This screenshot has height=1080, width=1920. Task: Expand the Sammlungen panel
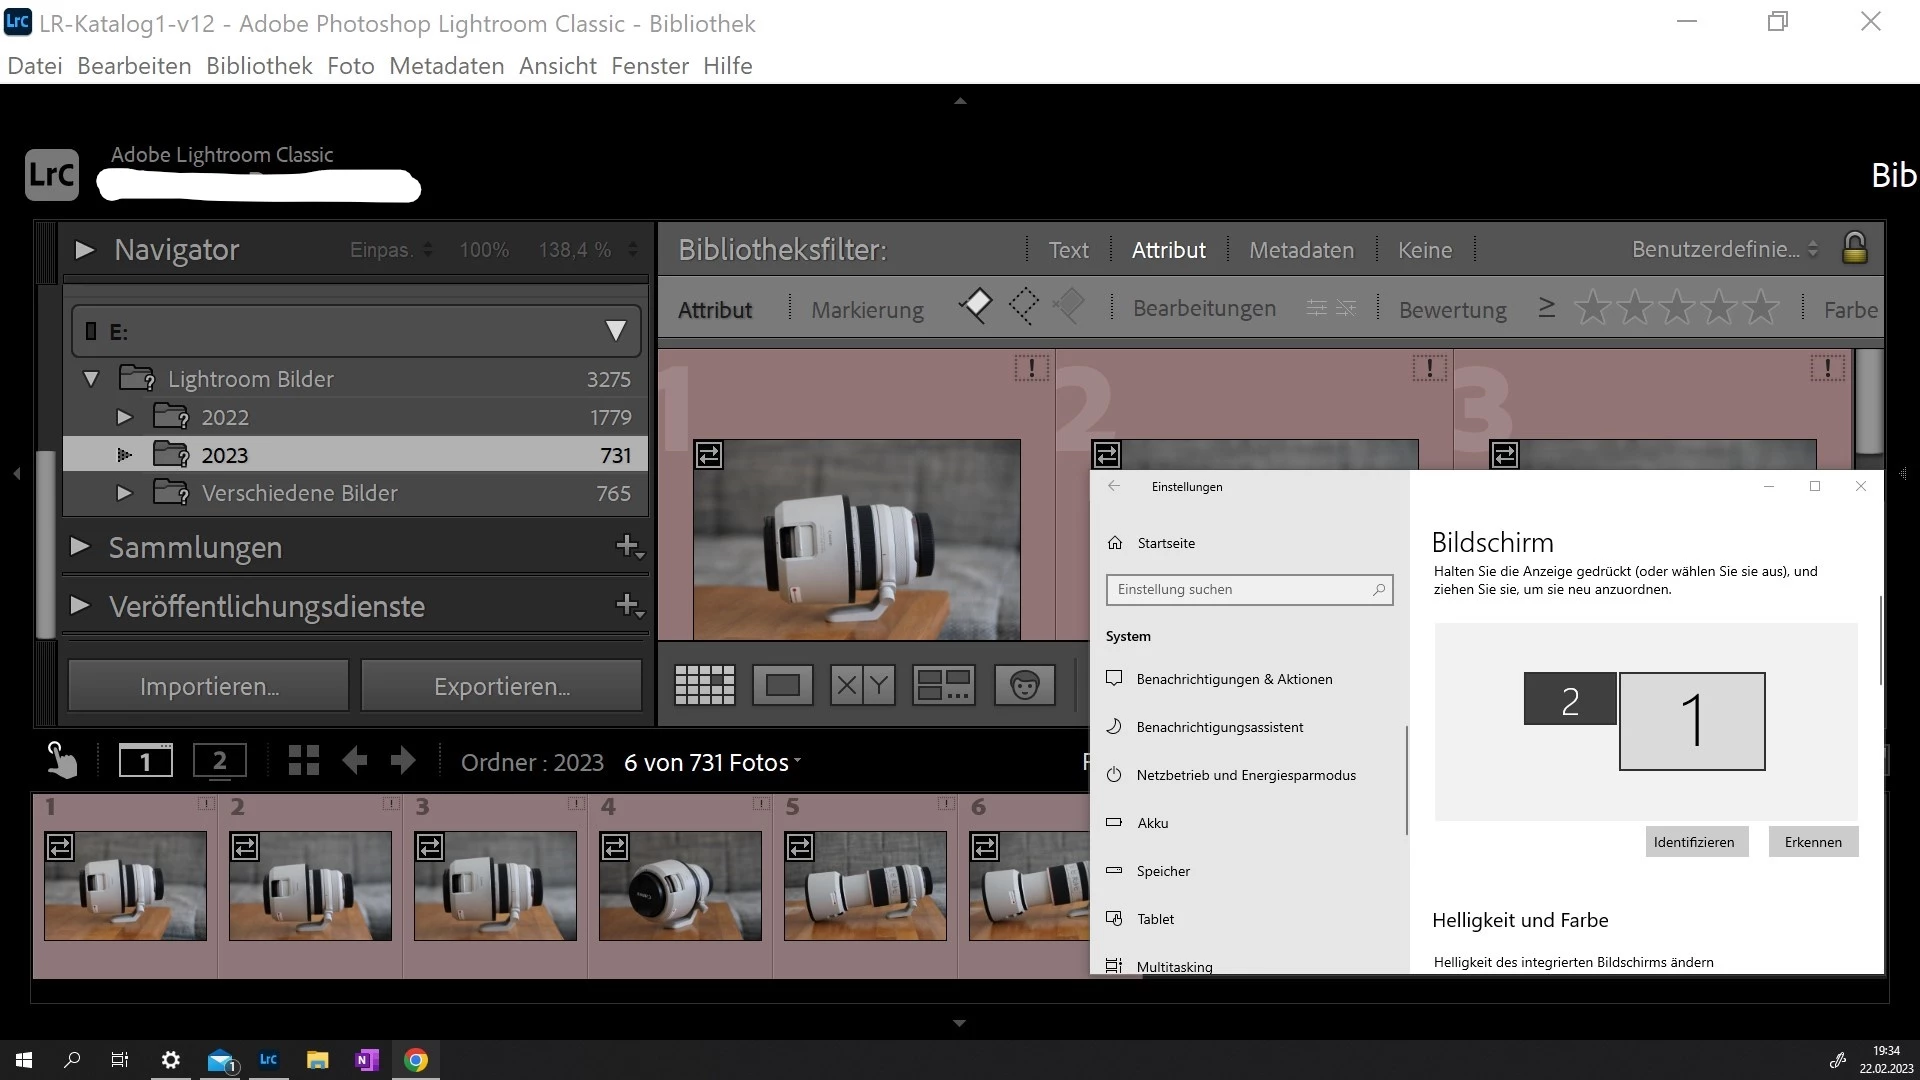81,547
